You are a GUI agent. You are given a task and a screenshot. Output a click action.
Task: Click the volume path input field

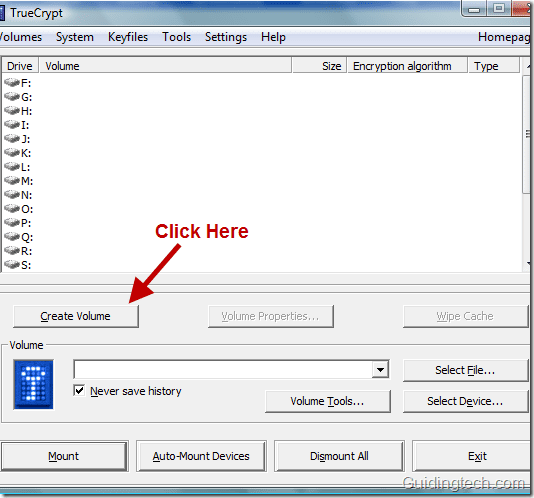tap(223, 369)
